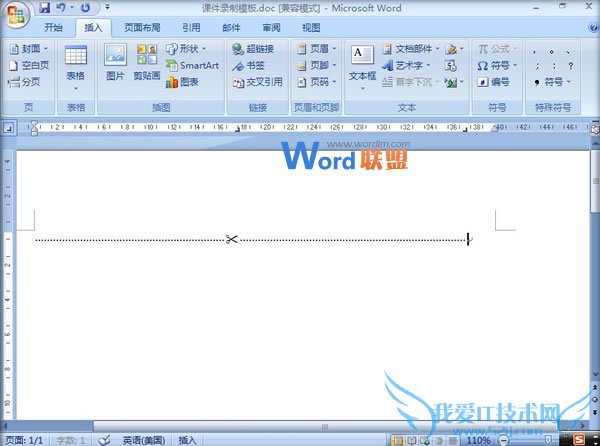
Task: Click the zoom out minus button
Action: (504, 441)
